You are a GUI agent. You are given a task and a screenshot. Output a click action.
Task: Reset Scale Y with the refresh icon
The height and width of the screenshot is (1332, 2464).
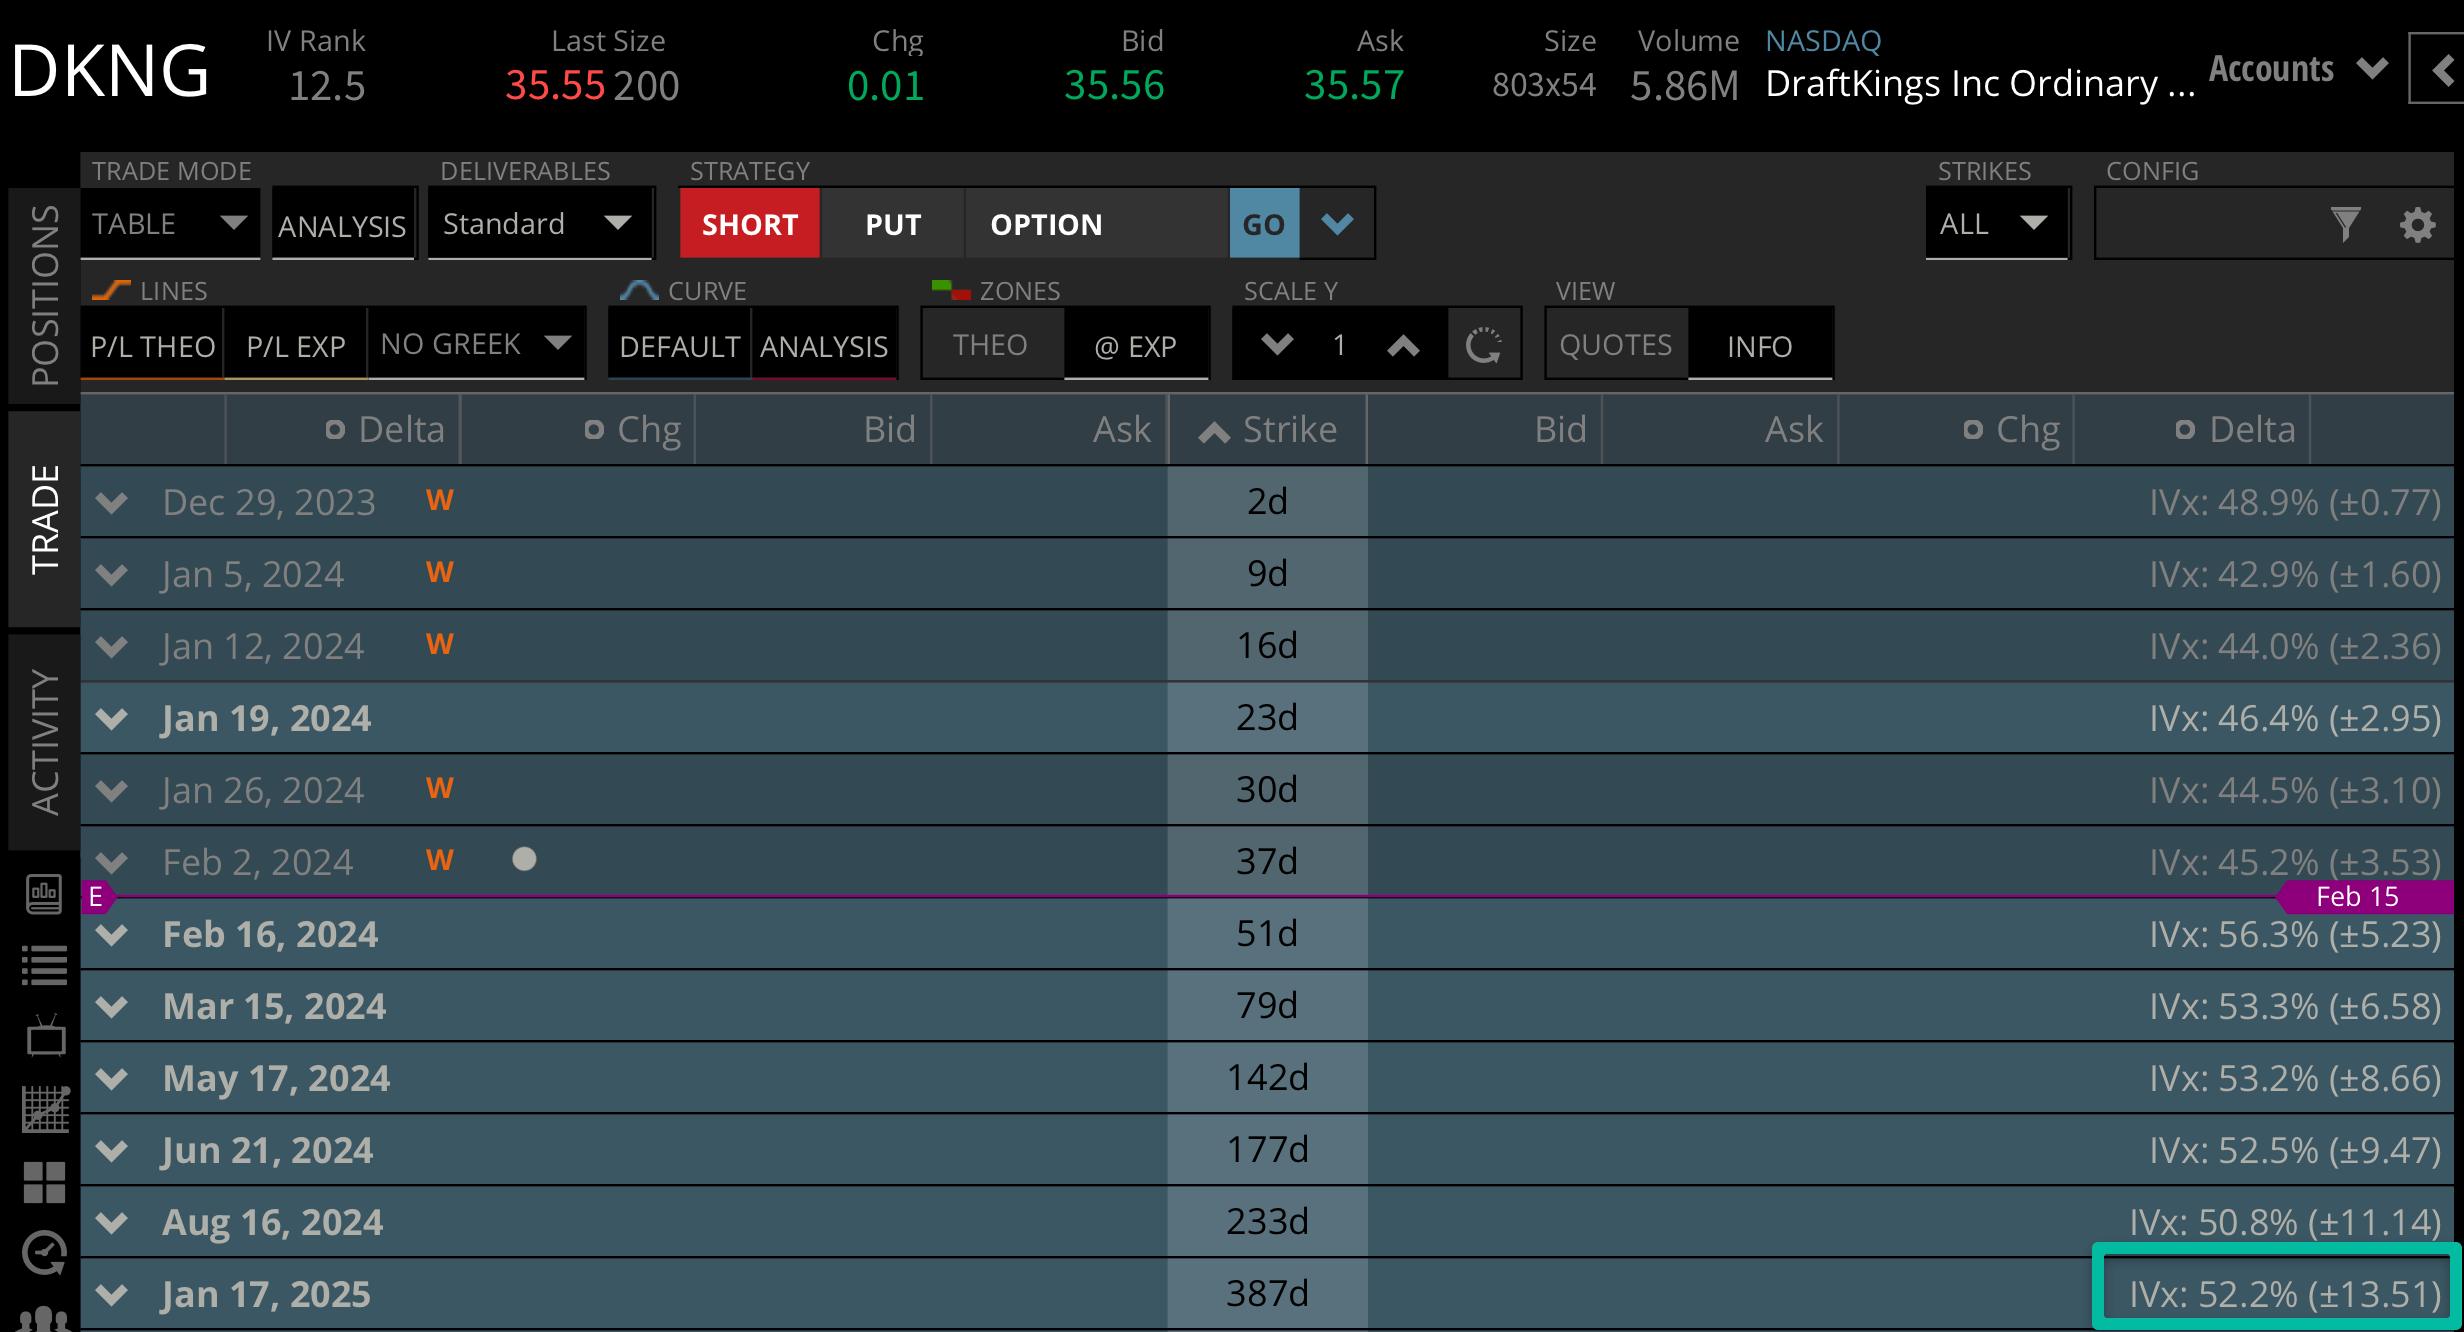(1484, 346)
